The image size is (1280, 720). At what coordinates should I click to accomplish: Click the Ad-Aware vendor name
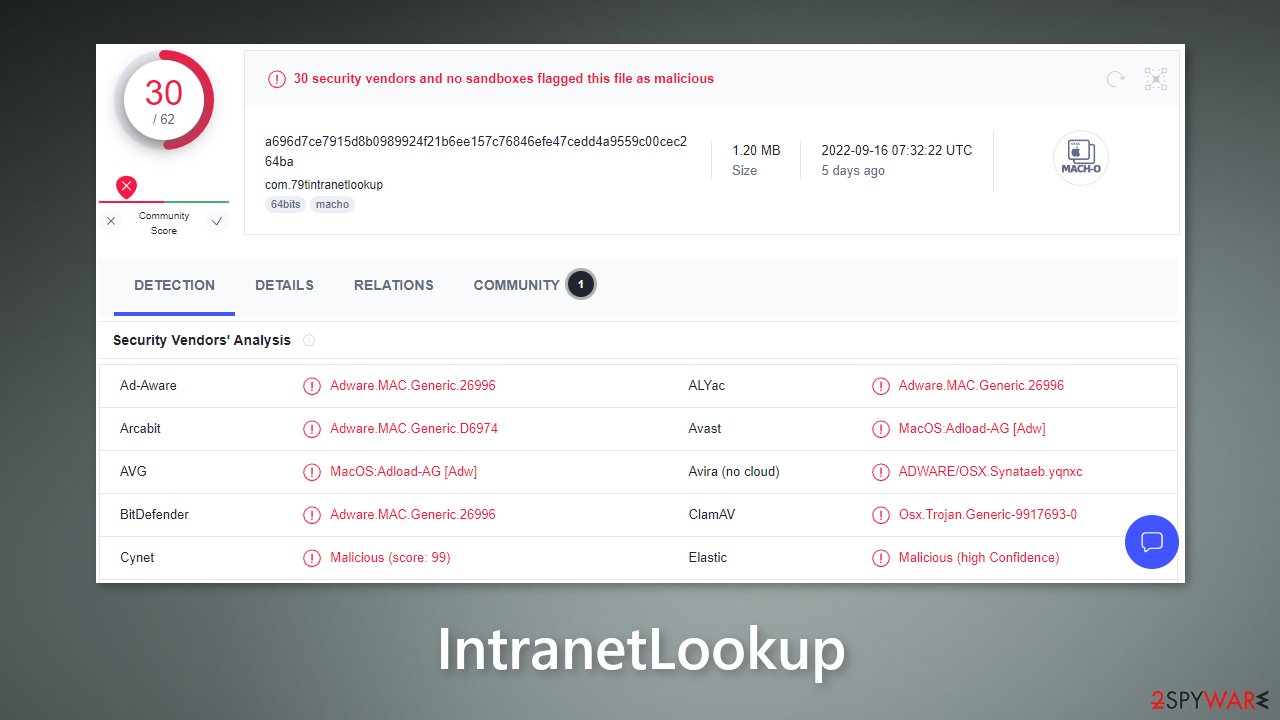(148, 386)
